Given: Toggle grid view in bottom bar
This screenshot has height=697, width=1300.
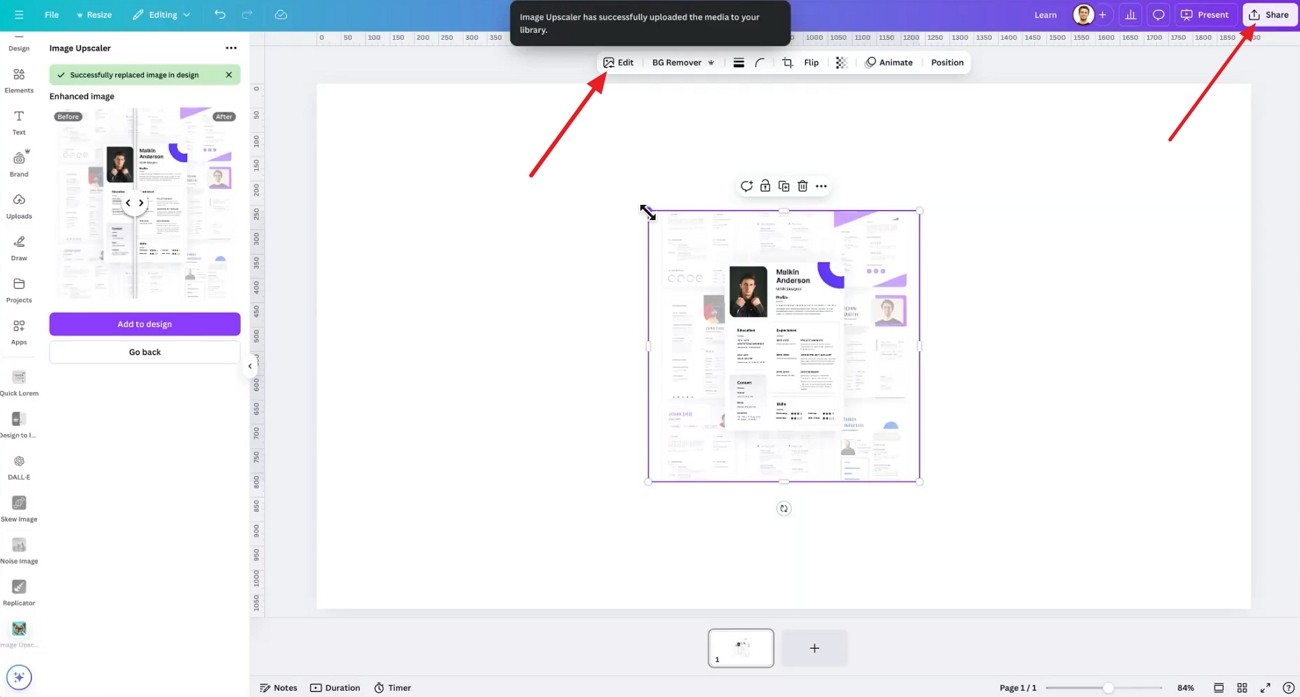Looking at the screenshot, I should coord(1242,688).
